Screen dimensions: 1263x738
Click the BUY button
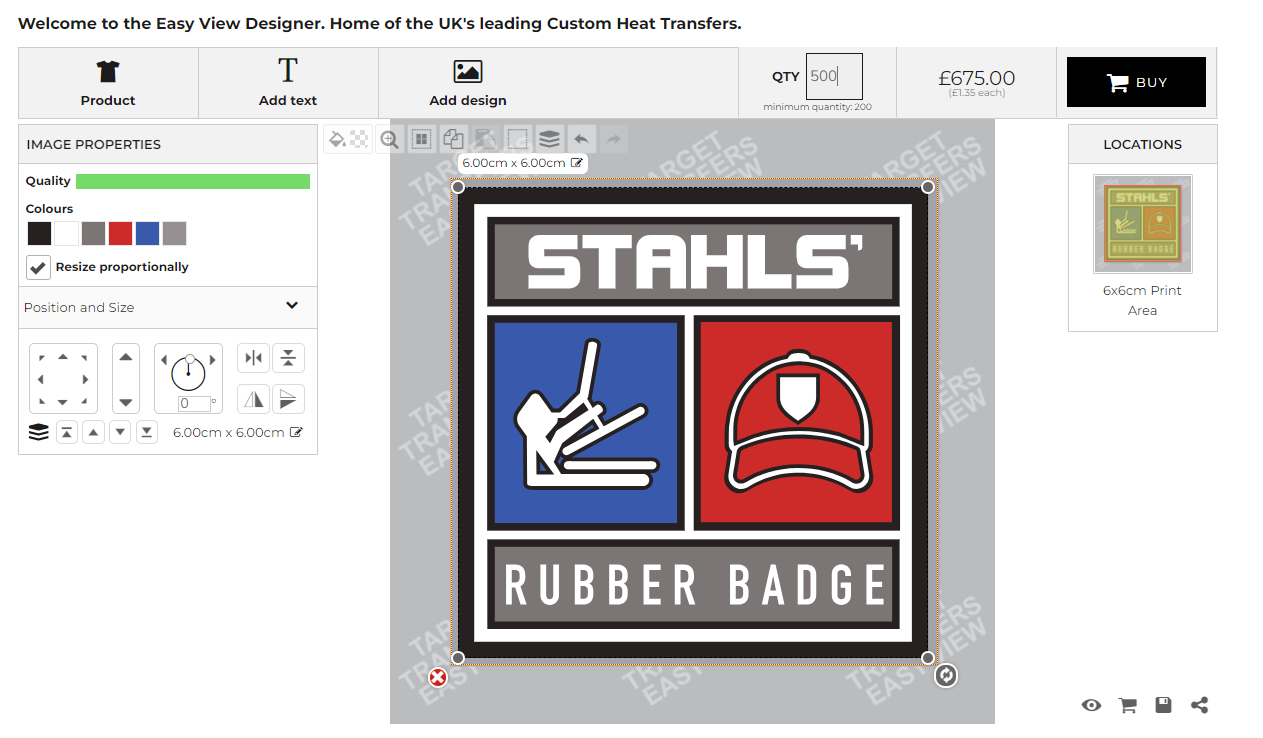1136,82
